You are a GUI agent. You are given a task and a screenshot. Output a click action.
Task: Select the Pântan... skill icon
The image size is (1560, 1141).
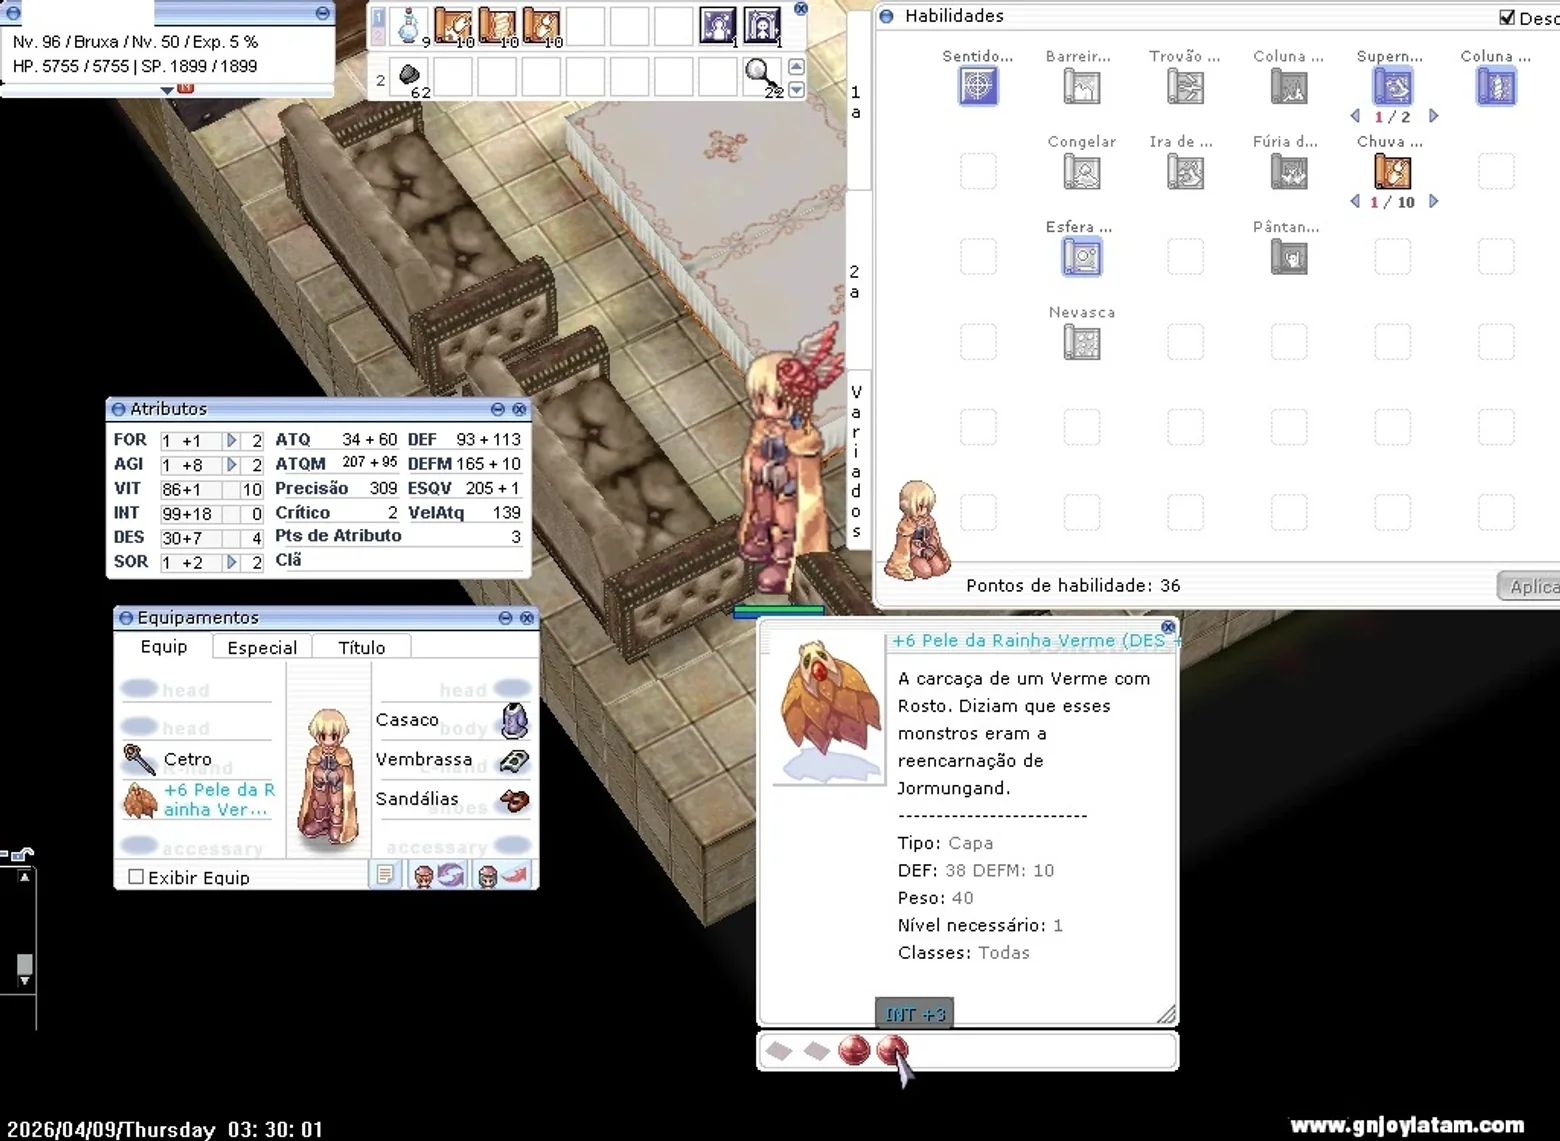[1289, 257]
